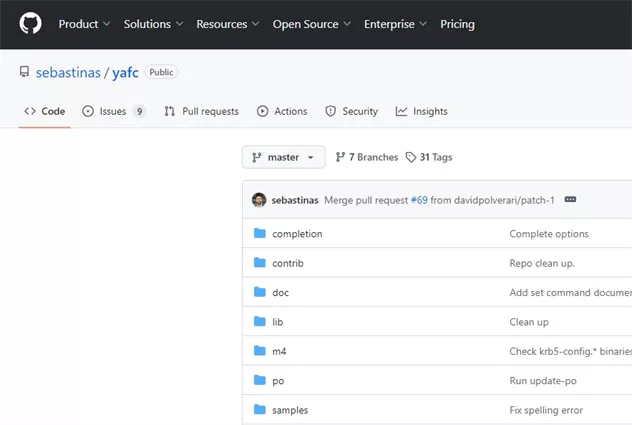This screenshot has width=632, height=425.
Task: Open pull request #69 link
Action: (419, 200)
